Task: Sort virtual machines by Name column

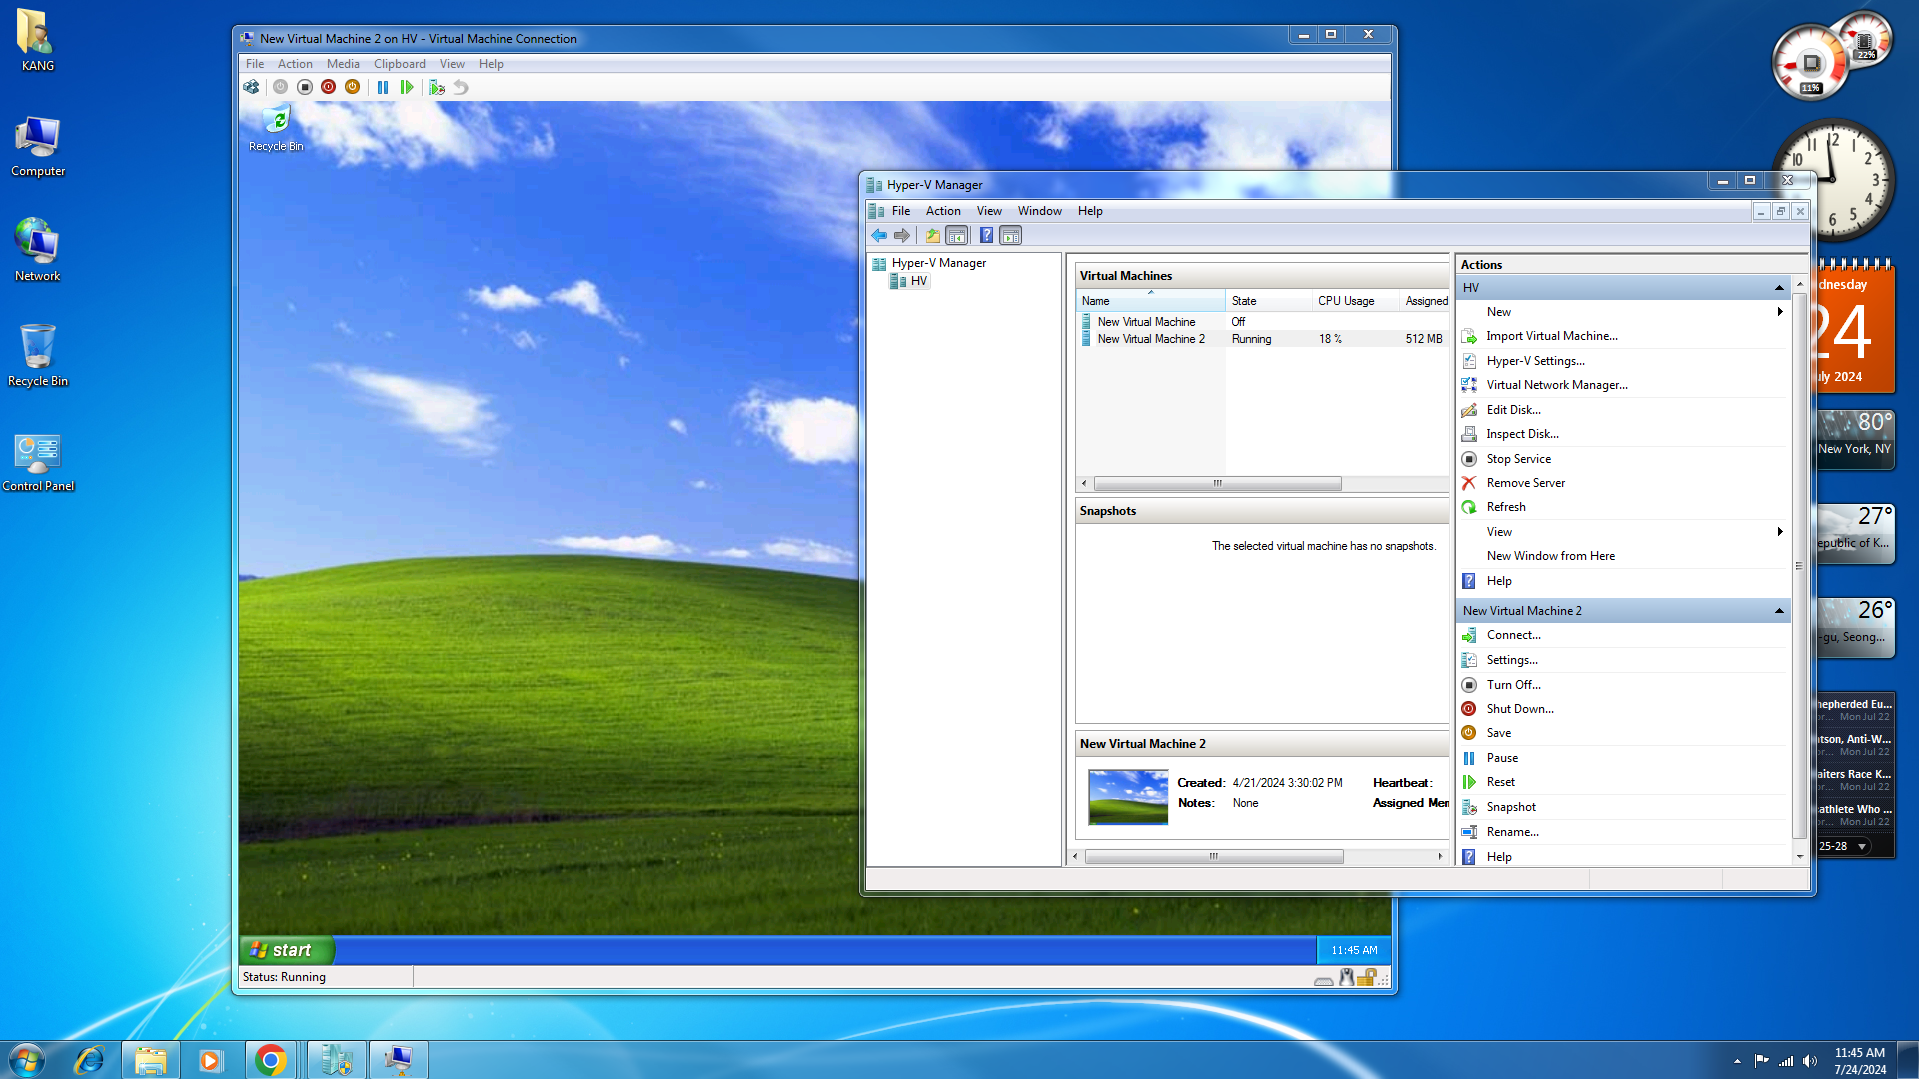Action: (1150, 301)
